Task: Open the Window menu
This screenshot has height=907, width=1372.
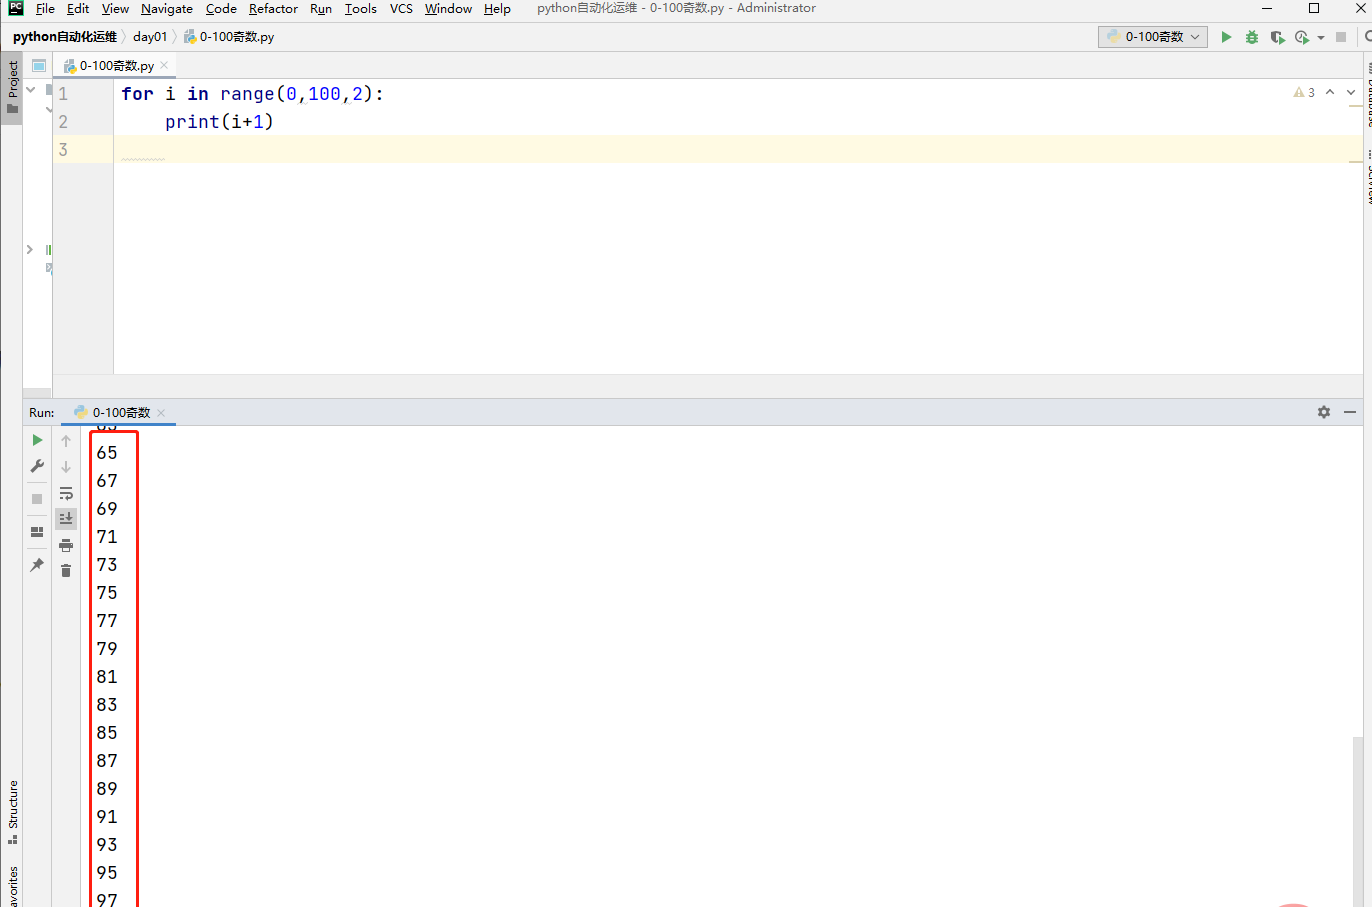Action: (448, 9)
